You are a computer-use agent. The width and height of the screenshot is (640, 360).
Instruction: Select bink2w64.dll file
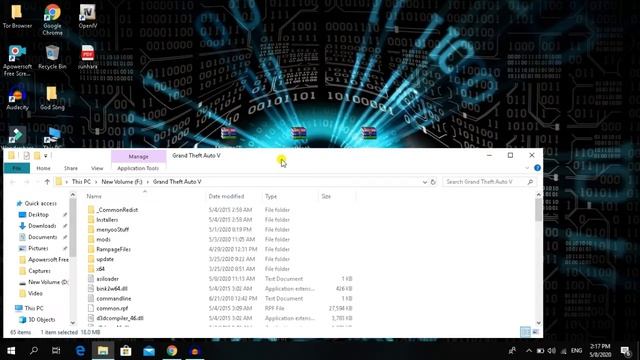[112, 289]
